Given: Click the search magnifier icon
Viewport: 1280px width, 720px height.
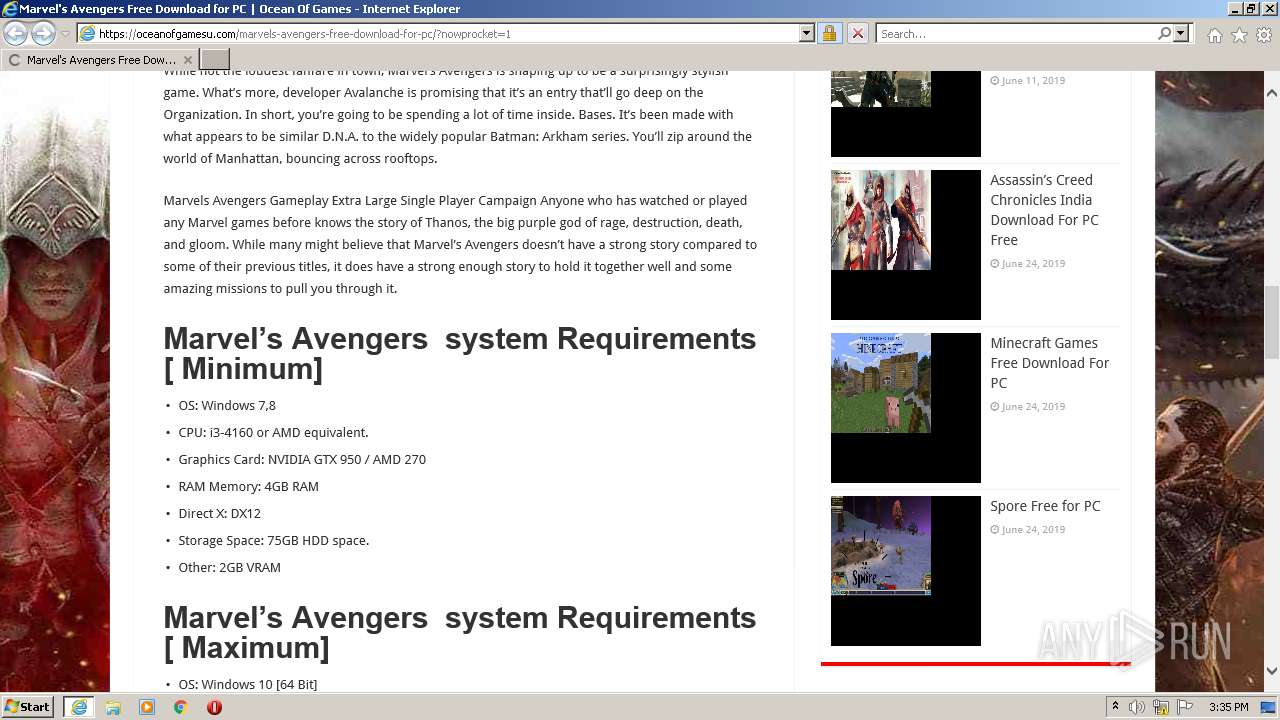Looking at the screenshot, I should (x=1164, y=33).
